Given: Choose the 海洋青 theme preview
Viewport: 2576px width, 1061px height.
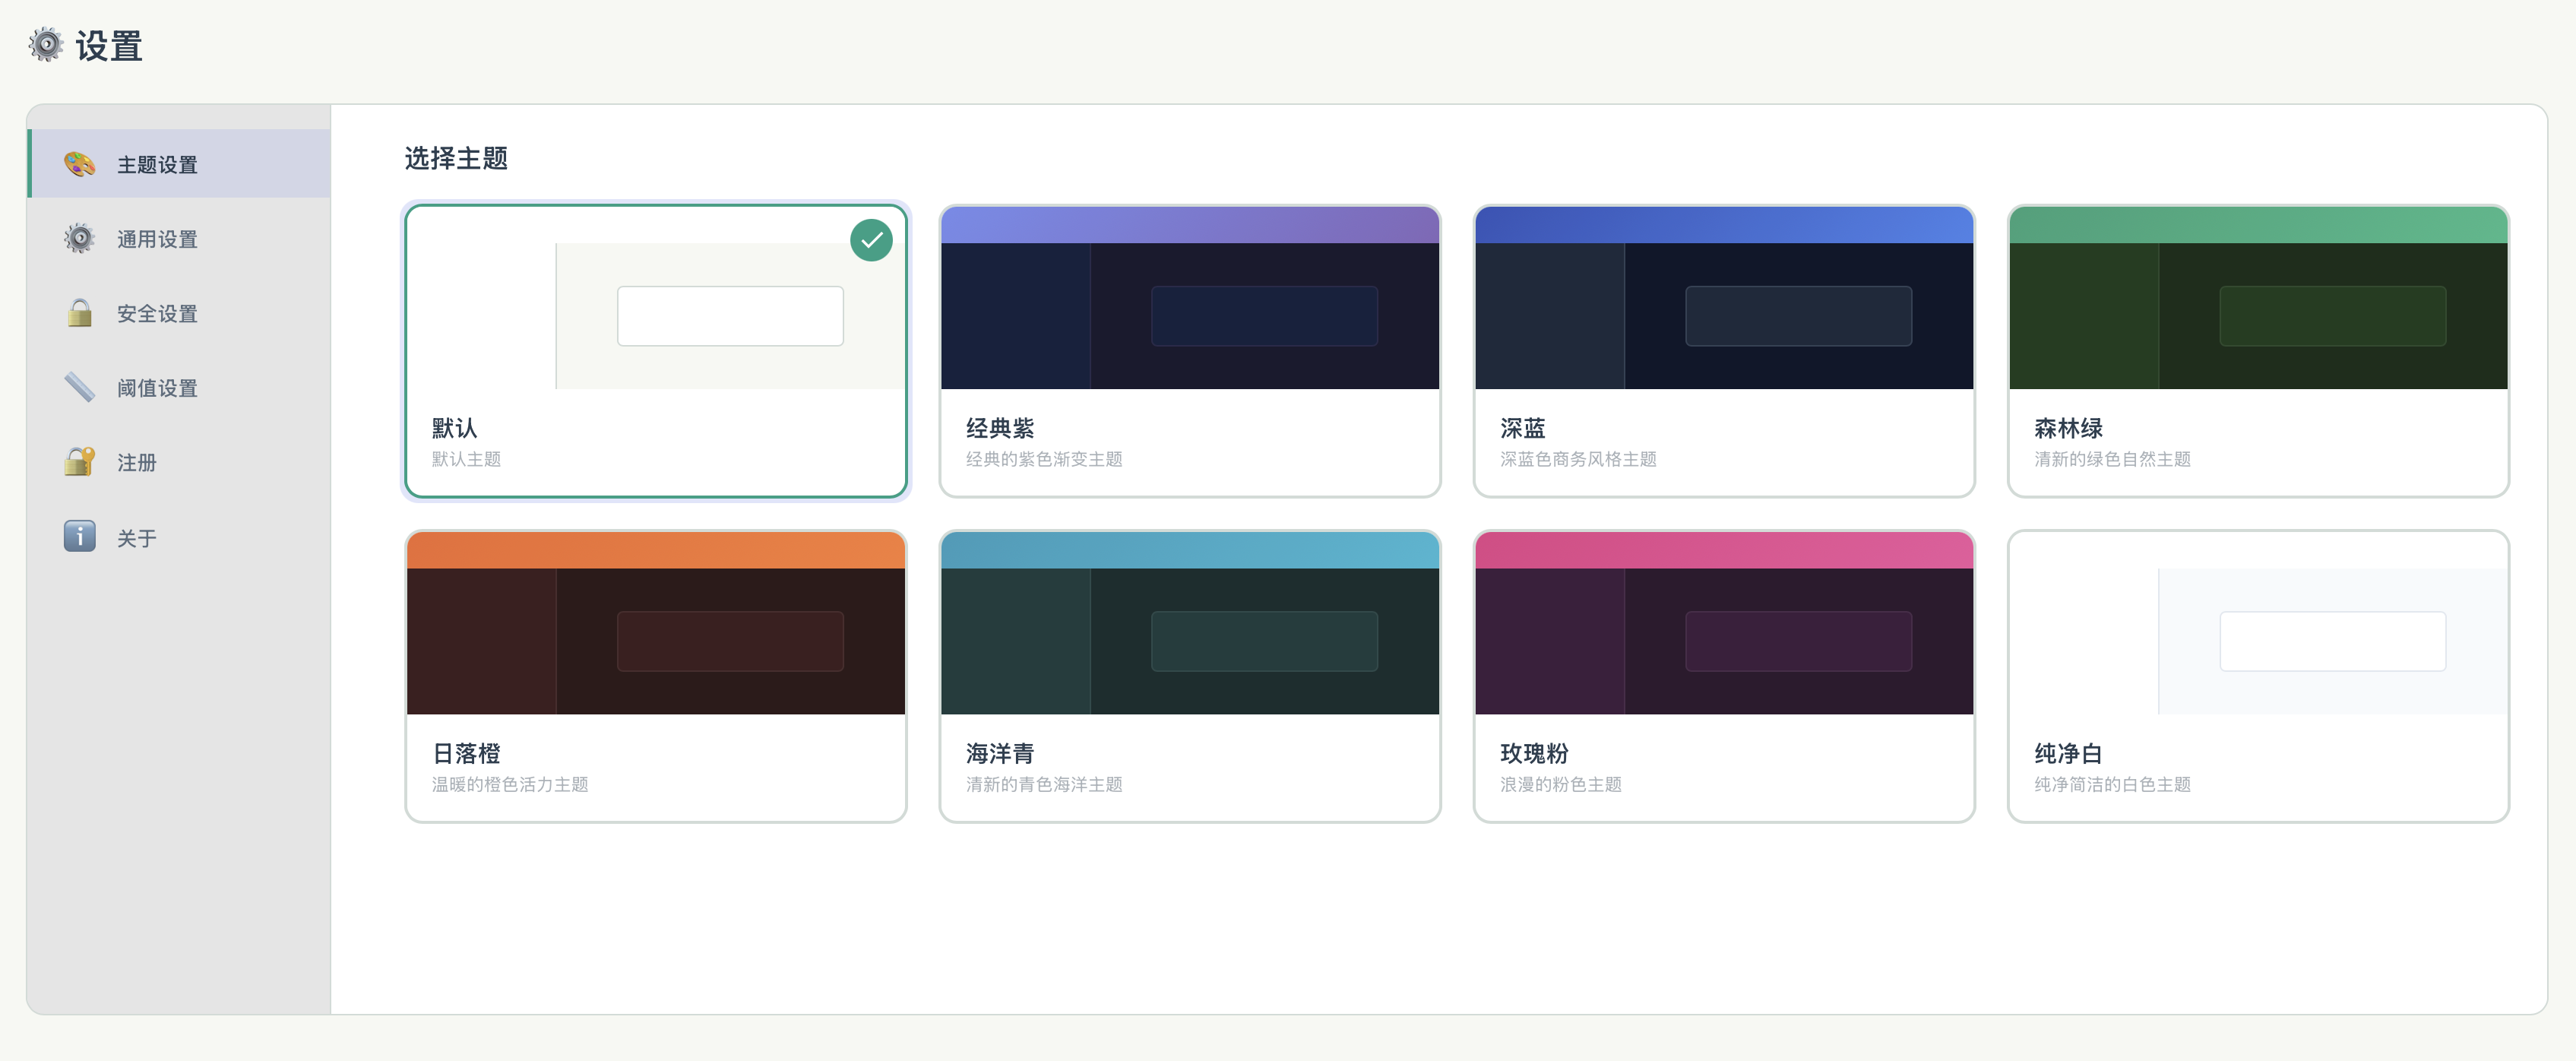Looking at the screenshot, I should [x=1190, y=623].
